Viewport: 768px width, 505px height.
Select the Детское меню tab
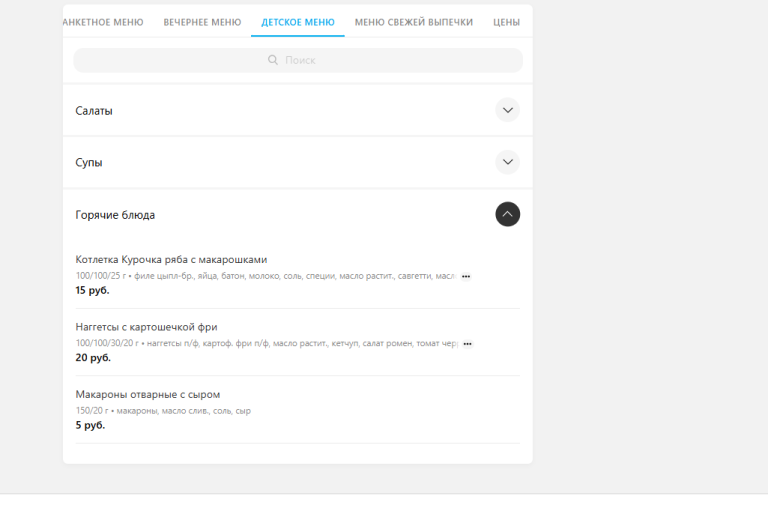(x=298, y=22)
